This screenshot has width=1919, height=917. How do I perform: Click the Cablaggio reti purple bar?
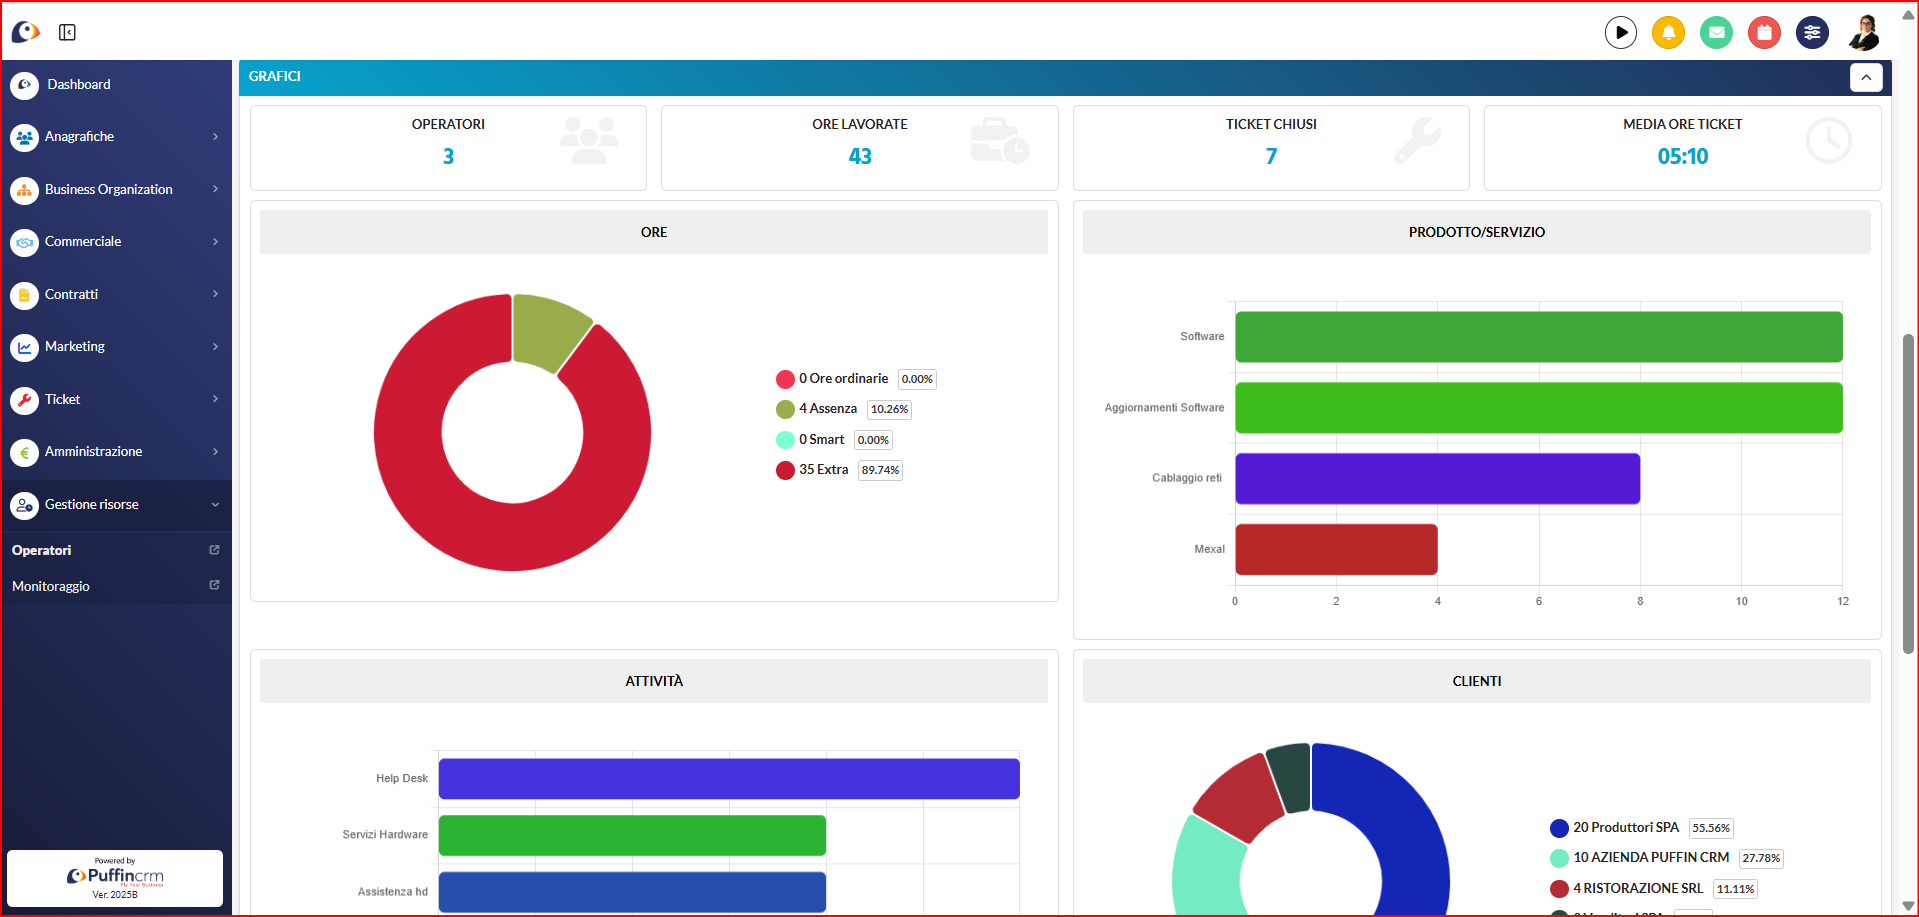tap(1437, 479)
